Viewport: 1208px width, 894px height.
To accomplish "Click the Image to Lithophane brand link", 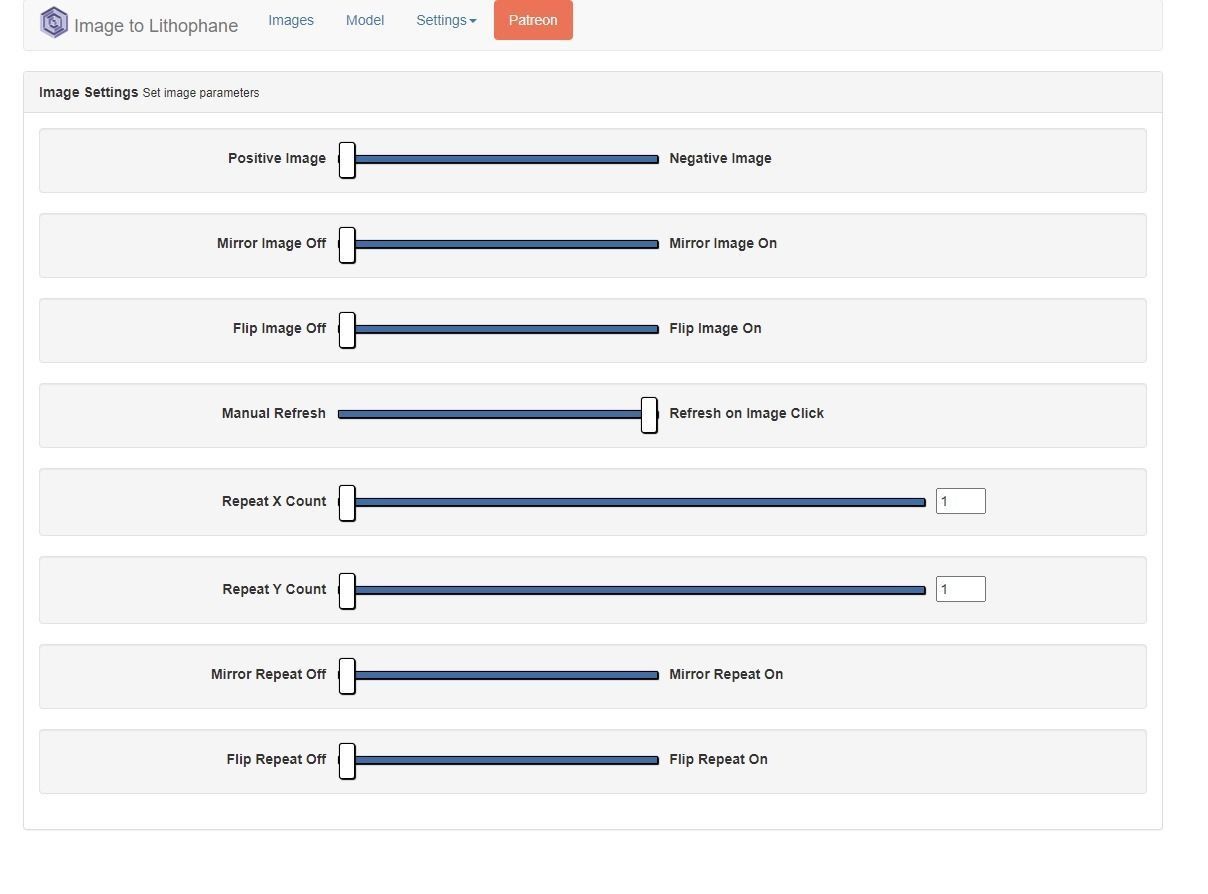I will (156, 26).
